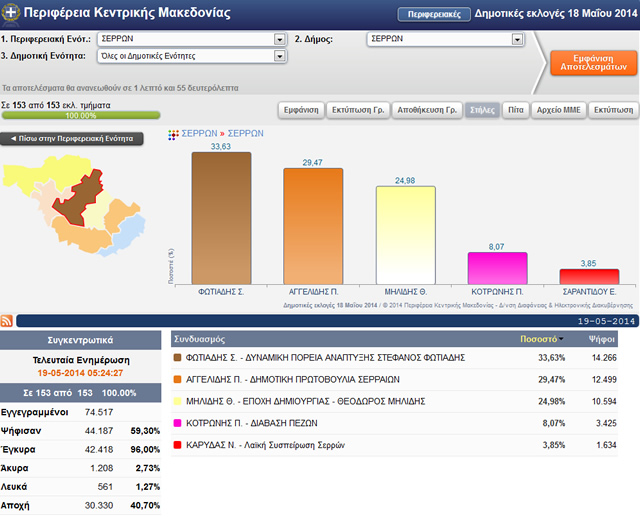Click the magenta ΚΟΤΡΩΝΗΣ legend square
The image size is (640, 517).
(178, 423)
